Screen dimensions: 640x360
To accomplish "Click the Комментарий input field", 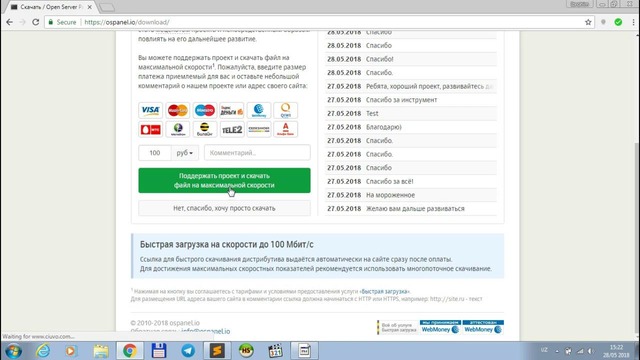I will tap(257, 153).
